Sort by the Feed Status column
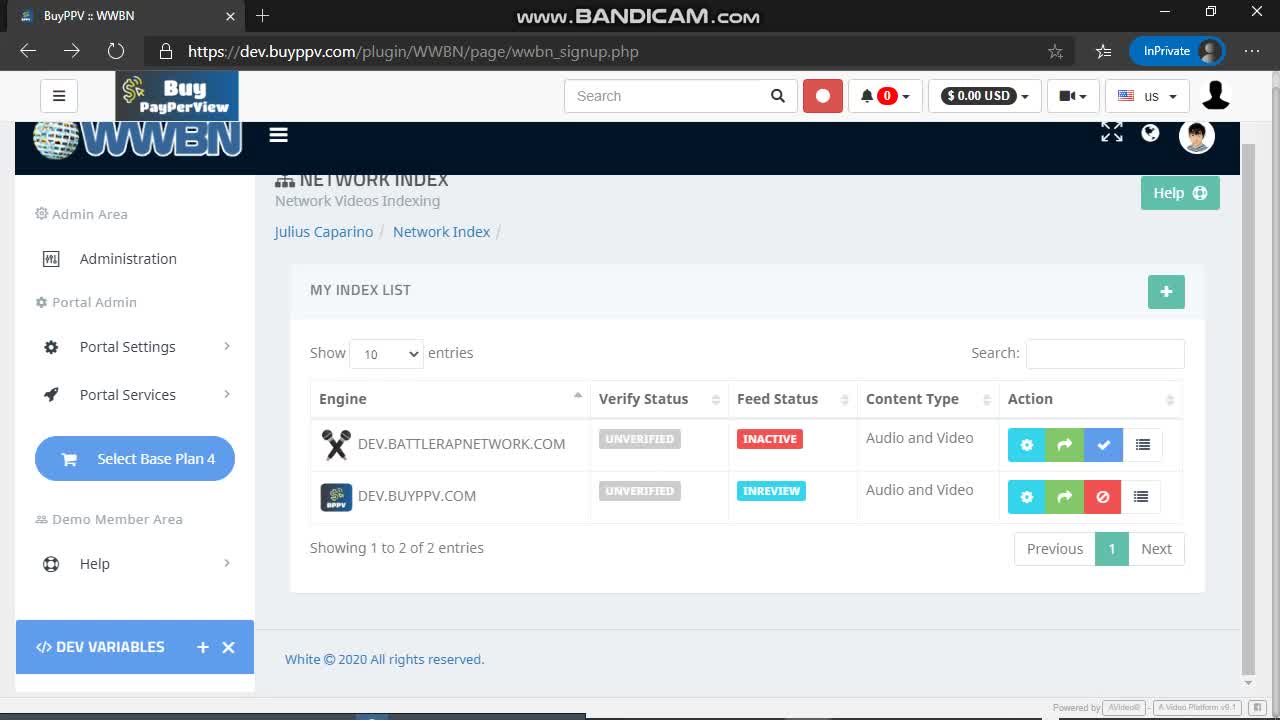 [793, 399]
